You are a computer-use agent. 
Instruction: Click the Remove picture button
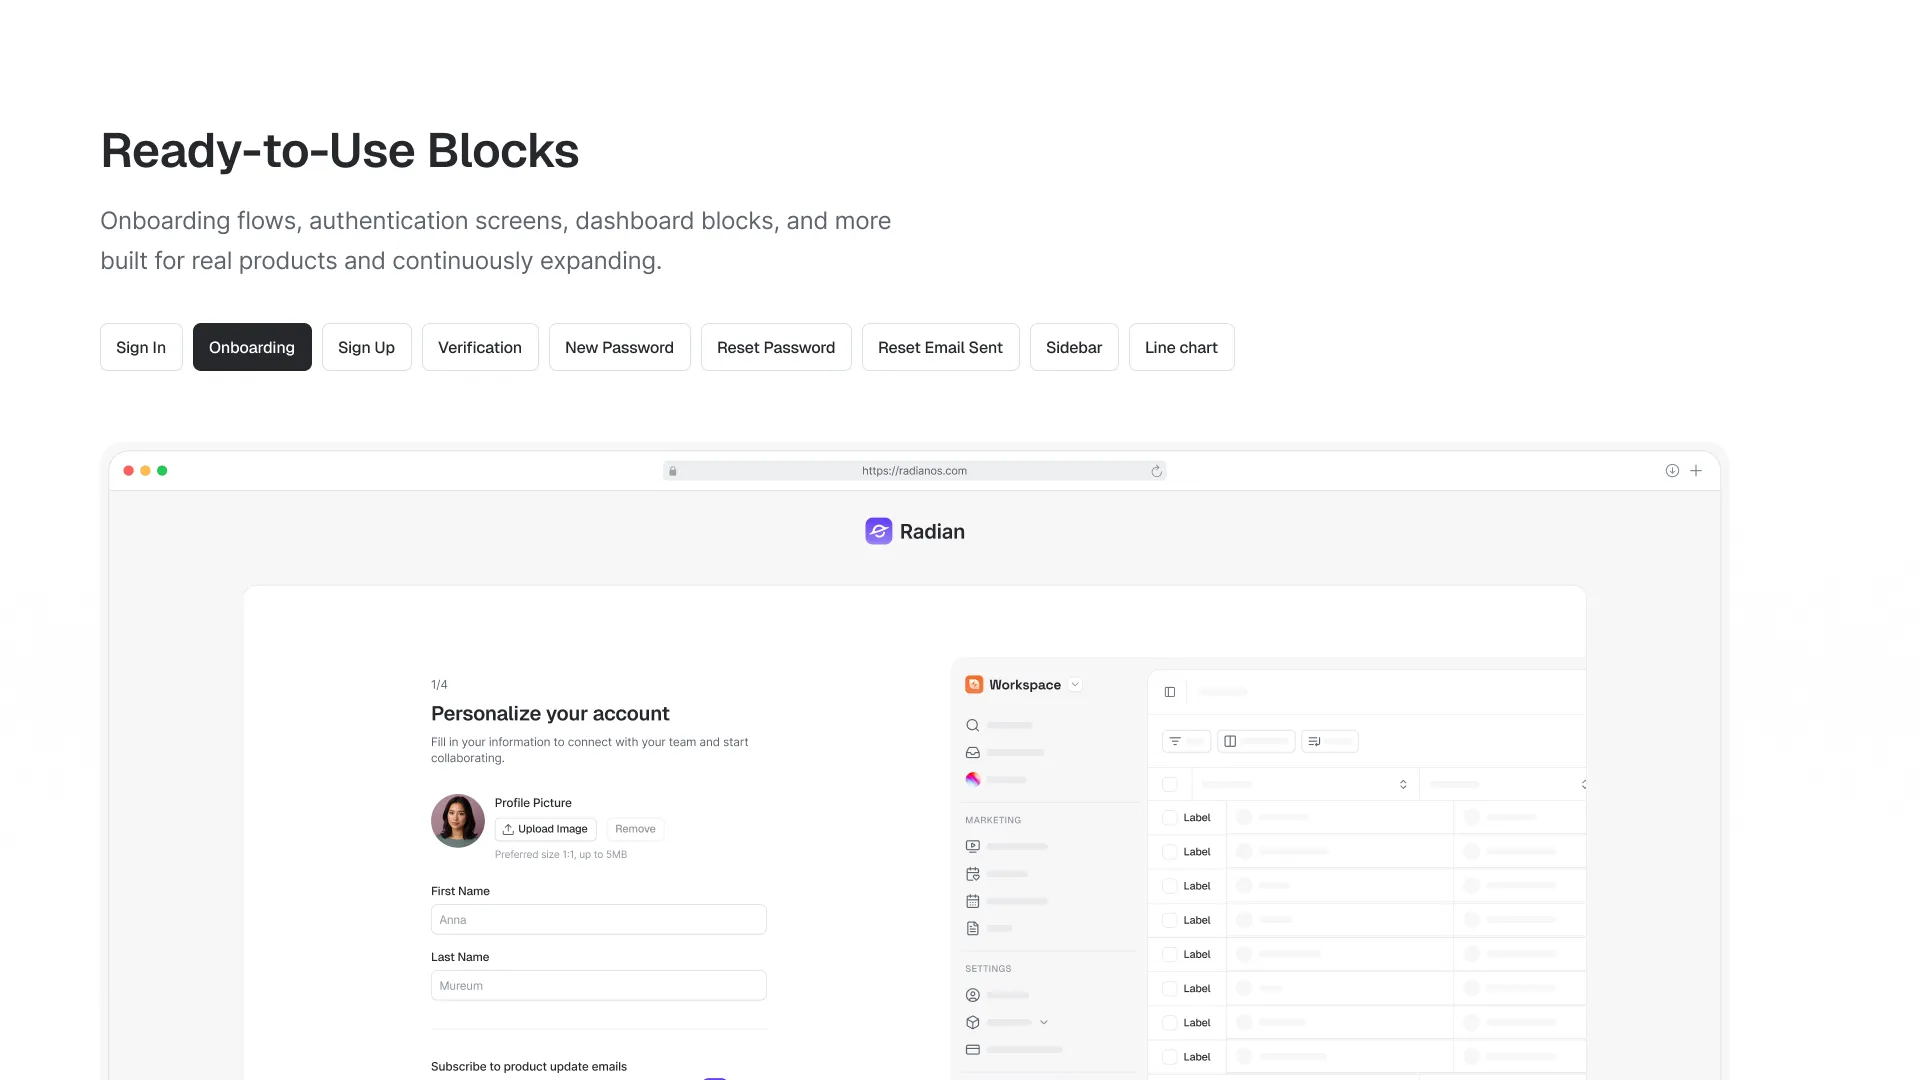pyautogui.click(x=635, y=829)
